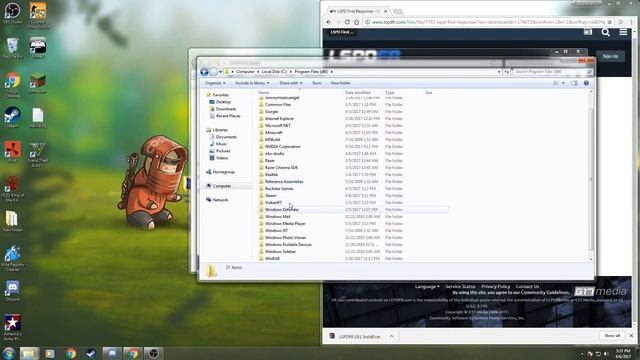Open the Wise Registry Cleaner shortcut
Screen dimensions: 640x360
click(x=12, y=258)
